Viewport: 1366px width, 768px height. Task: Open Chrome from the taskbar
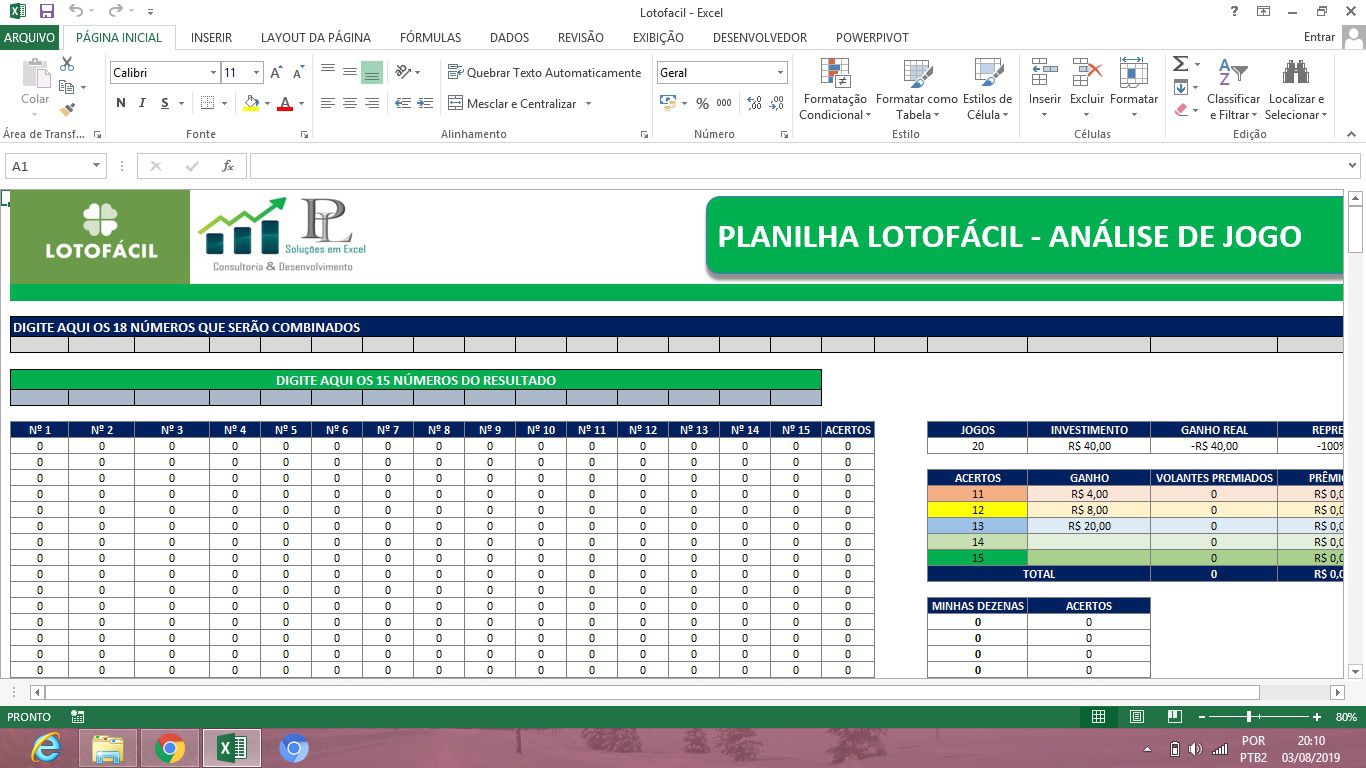pyautogui.click(x=170, y=747)
